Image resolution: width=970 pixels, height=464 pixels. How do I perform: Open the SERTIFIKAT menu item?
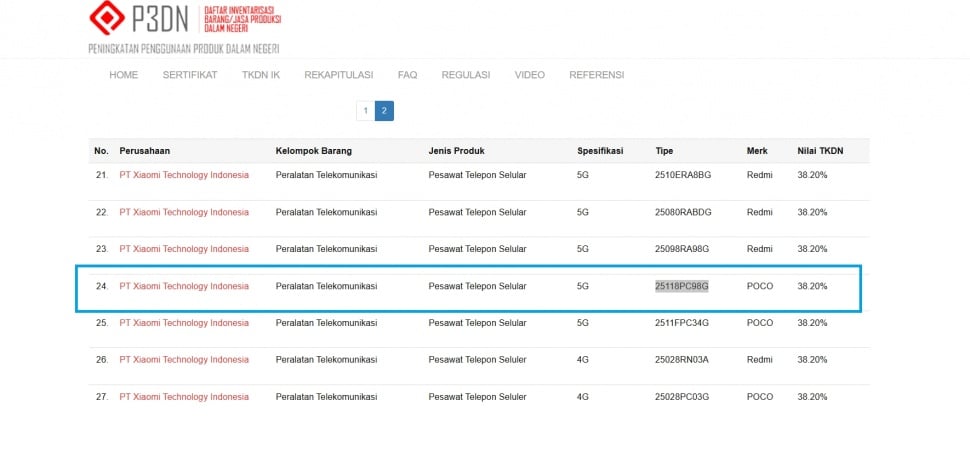click(x=190, y=75)
